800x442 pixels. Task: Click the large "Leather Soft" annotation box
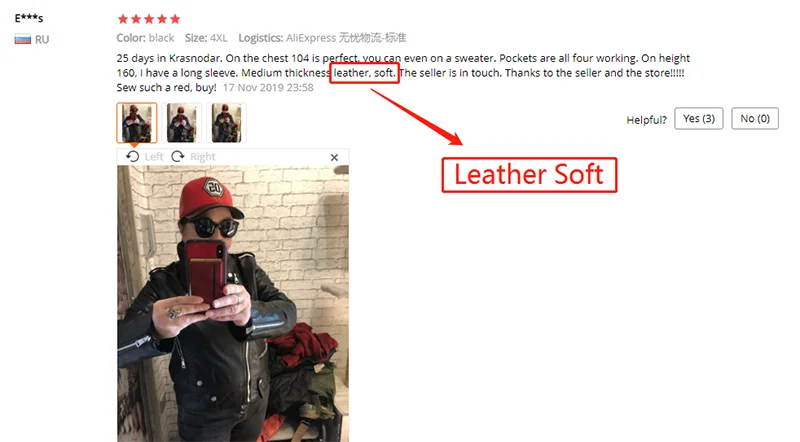pyautogui.click(x=529, y=175)
